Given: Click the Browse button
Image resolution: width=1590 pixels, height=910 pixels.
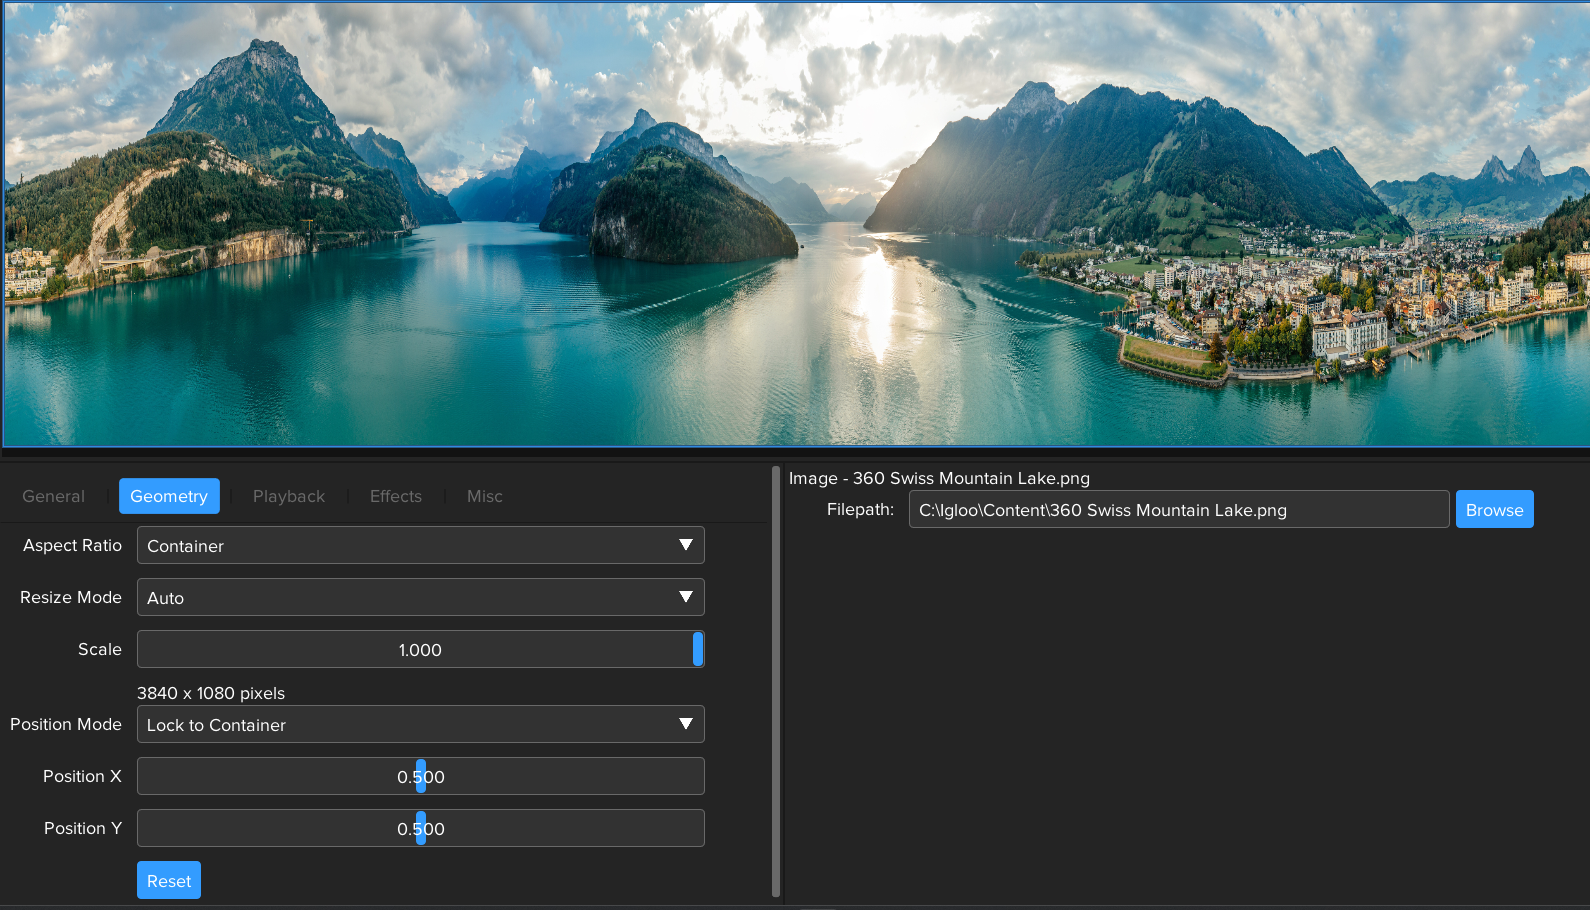Looking at the screenshot, I should point(1494,509).
